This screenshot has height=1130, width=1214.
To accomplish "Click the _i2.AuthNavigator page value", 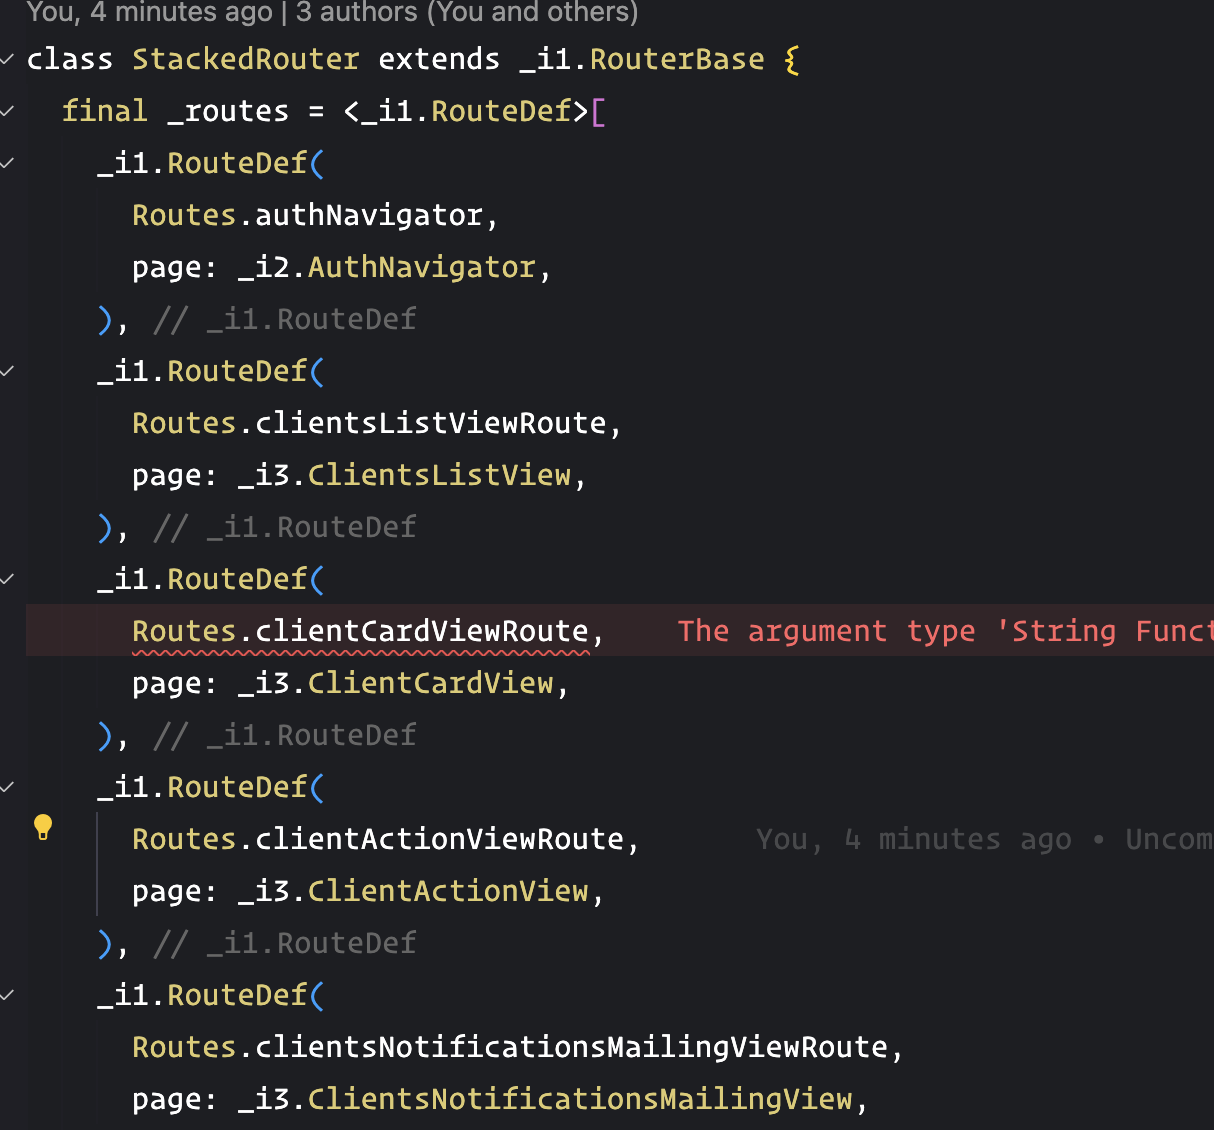I will click(x=387, y=267).
